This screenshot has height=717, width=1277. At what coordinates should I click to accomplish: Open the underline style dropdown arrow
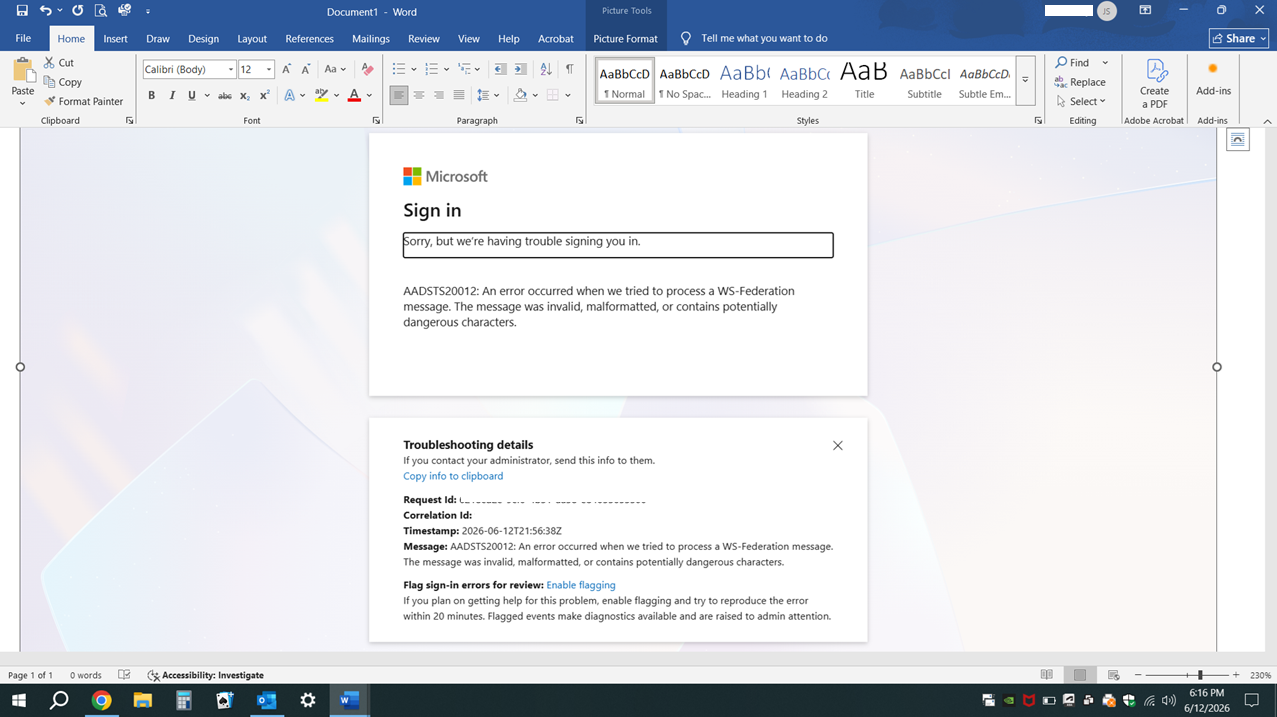207,96
